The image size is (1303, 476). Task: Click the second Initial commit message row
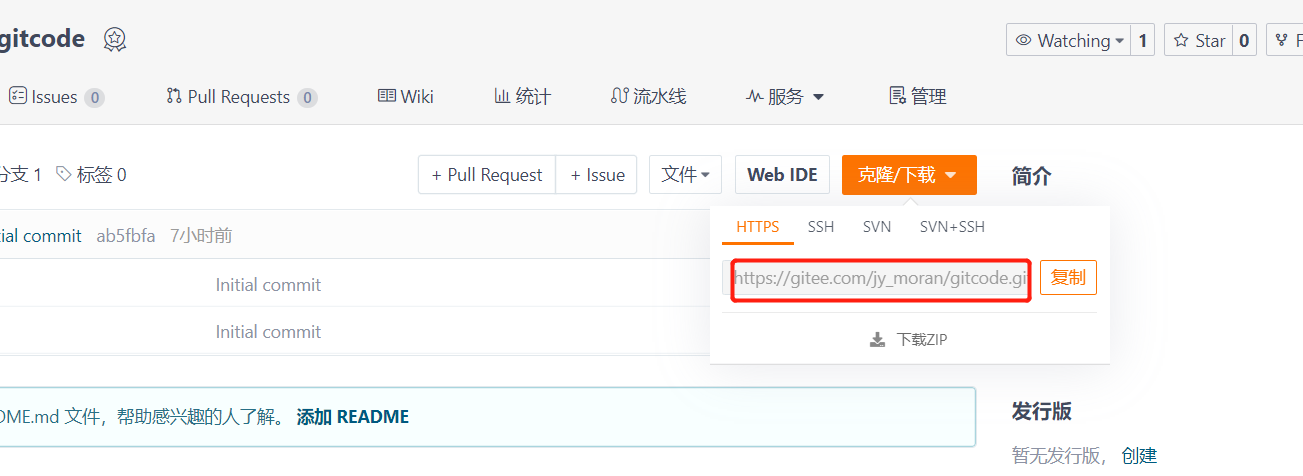268,331
